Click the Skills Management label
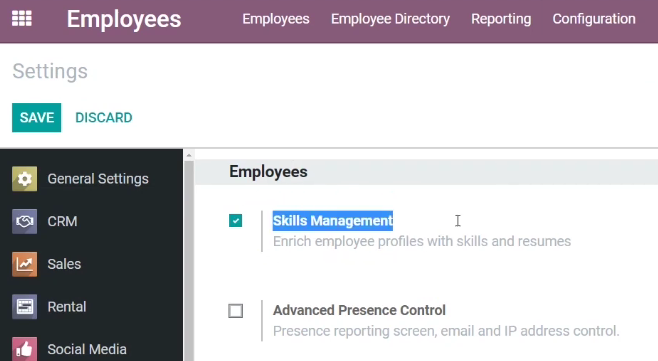 point(333,221)
